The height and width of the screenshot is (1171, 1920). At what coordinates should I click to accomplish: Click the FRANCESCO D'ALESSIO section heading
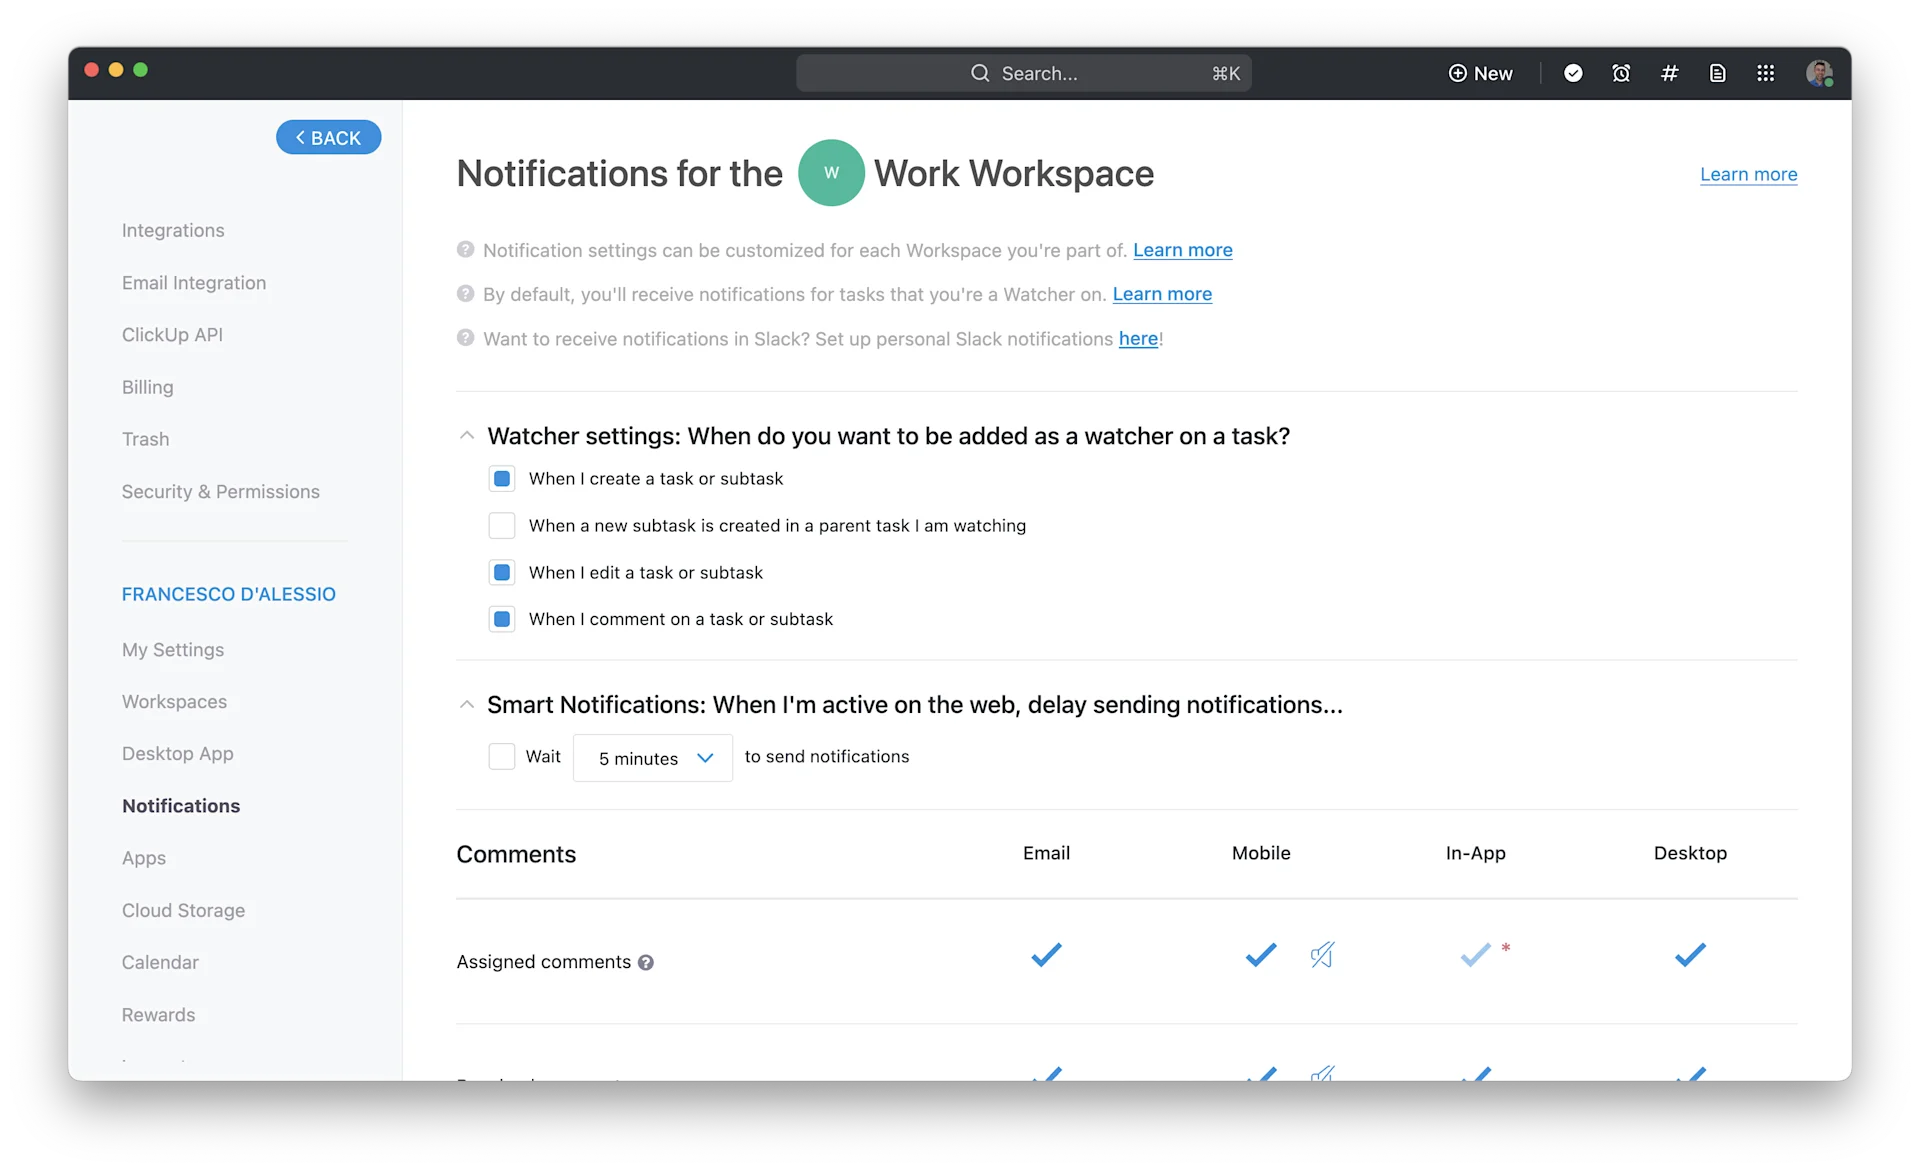tap(229, 594)
